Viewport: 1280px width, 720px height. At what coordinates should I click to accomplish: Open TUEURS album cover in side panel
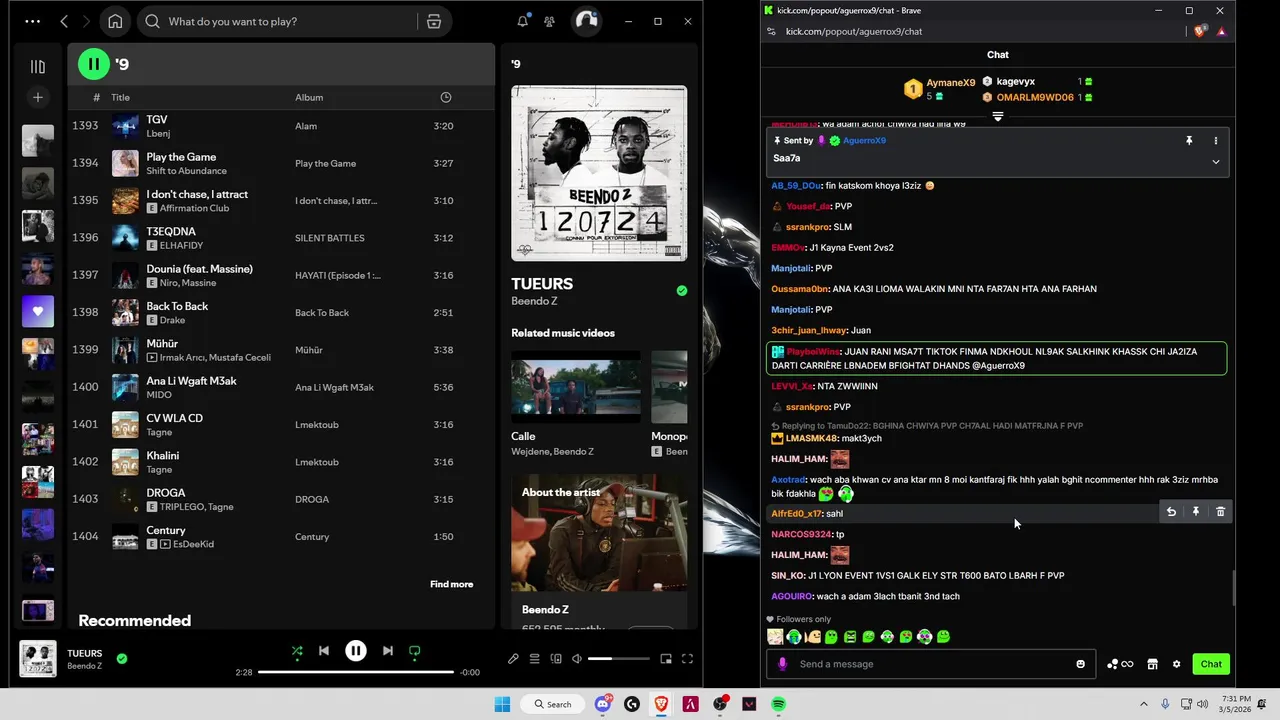coord(599,173)
